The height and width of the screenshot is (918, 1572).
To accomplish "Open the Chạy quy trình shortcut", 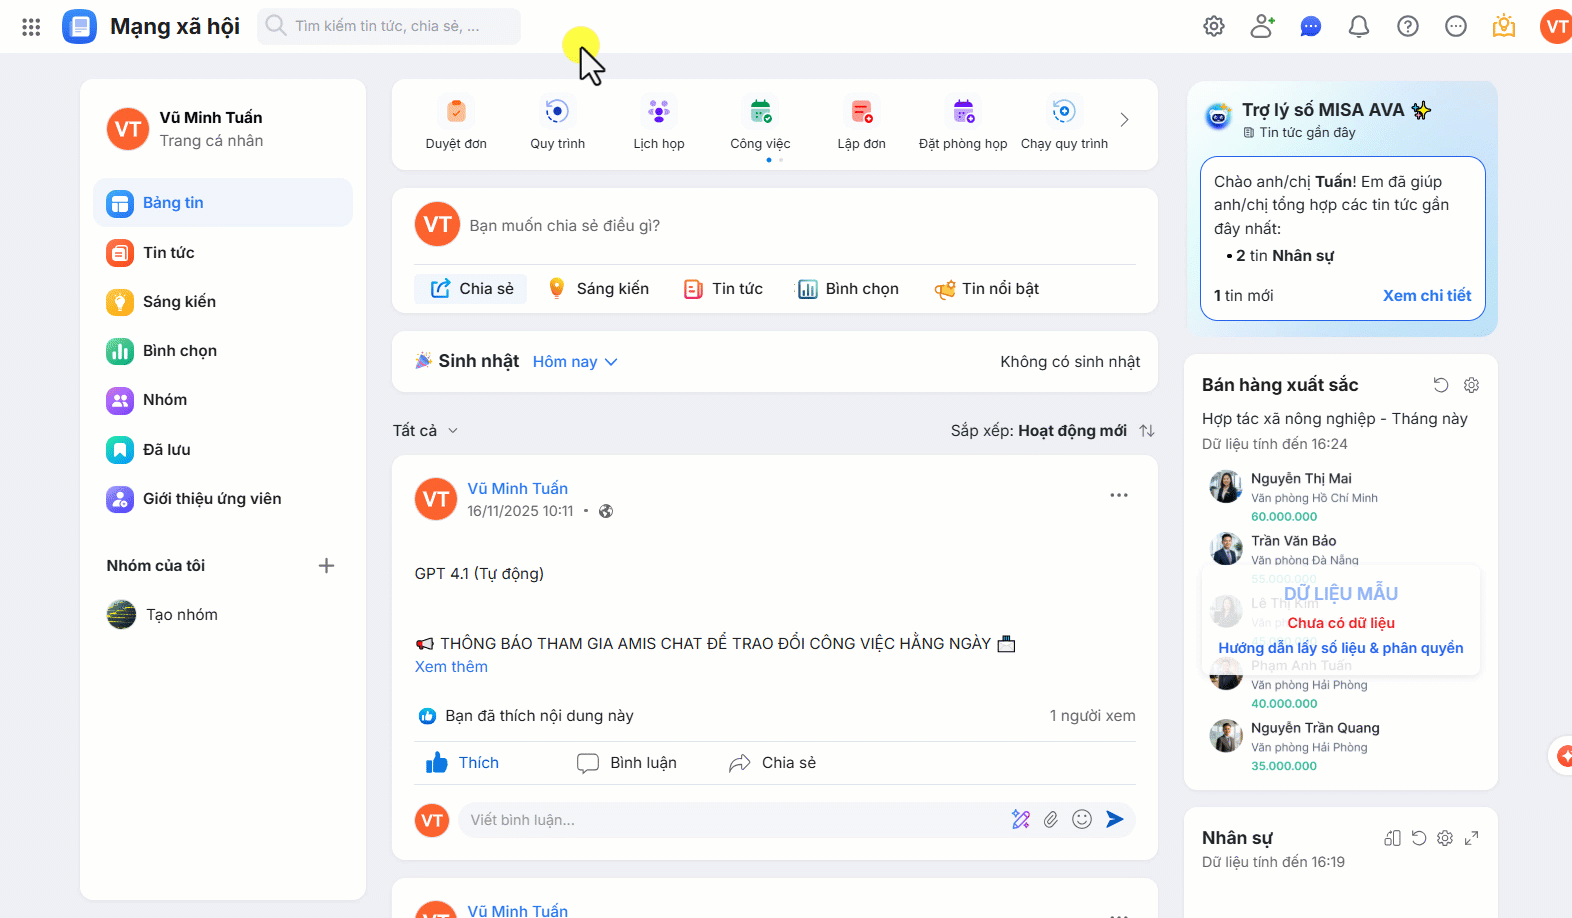I will (1064, 124).
